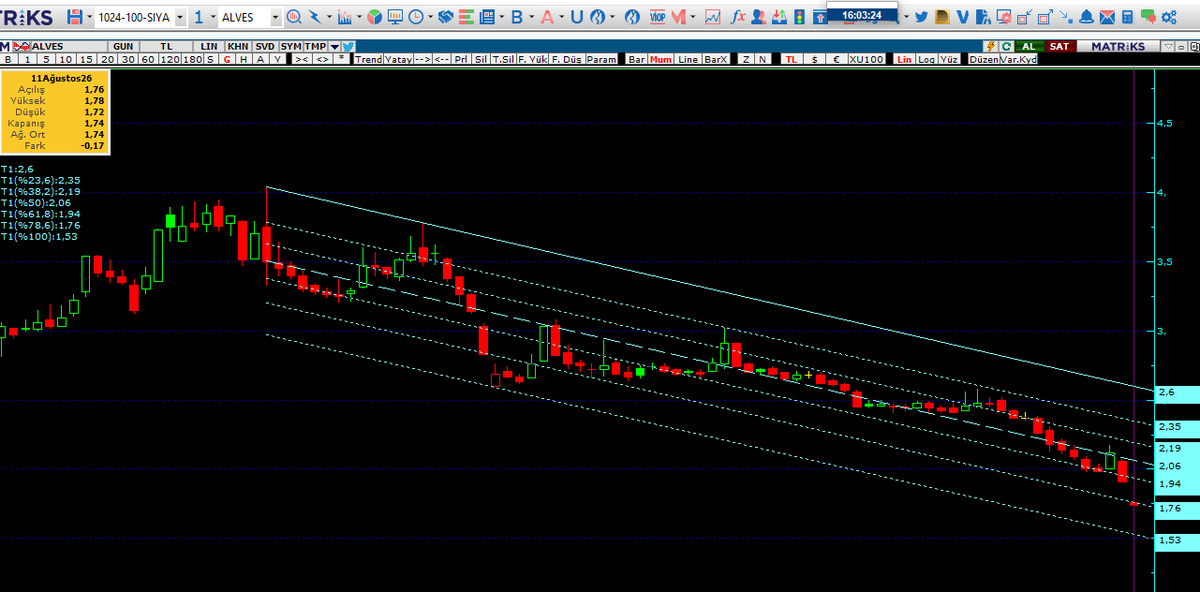
Task: Click the pie chart icon
Action: pos(374,17)
